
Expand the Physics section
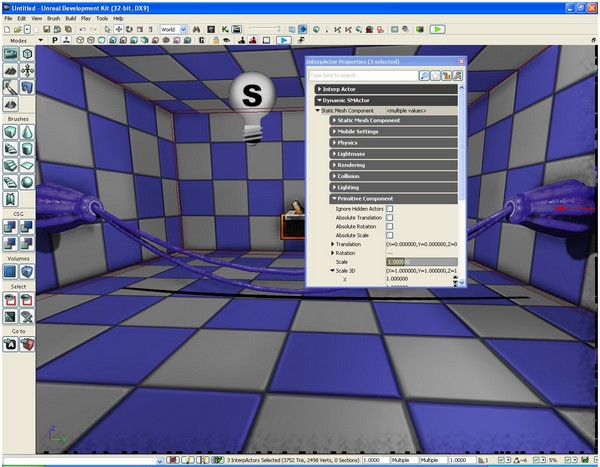tap(393, 142)
